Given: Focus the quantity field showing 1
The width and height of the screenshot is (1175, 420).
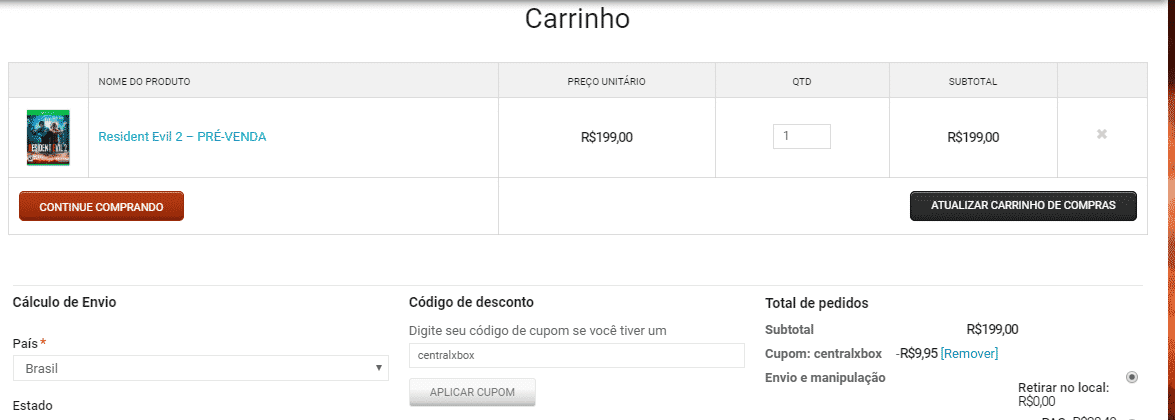Looking at the screenshot, I should (802, 136).
